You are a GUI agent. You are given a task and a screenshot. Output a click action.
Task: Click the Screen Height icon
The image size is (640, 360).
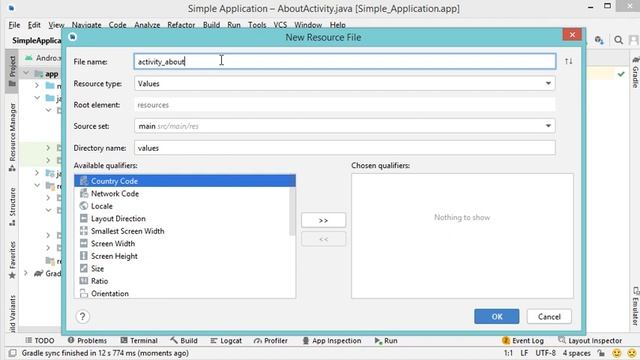(84, 256)
